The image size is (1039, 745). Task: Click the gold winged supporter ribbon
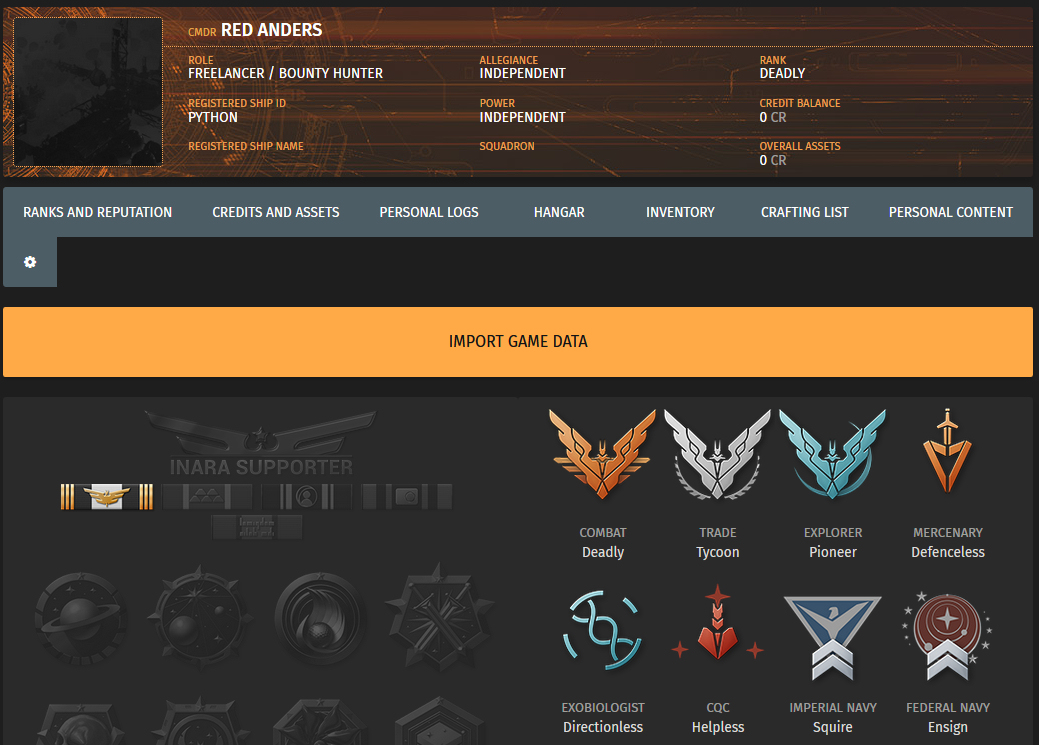107,496
